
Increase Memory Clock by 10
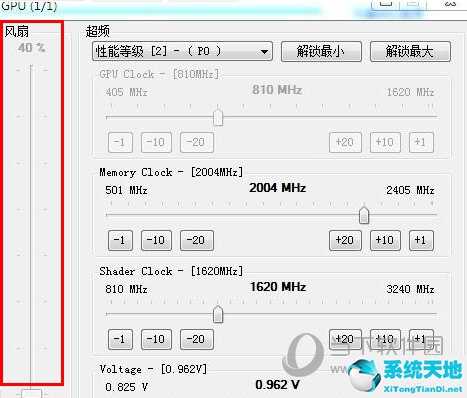pyautogui.click(x=385, y=240)
